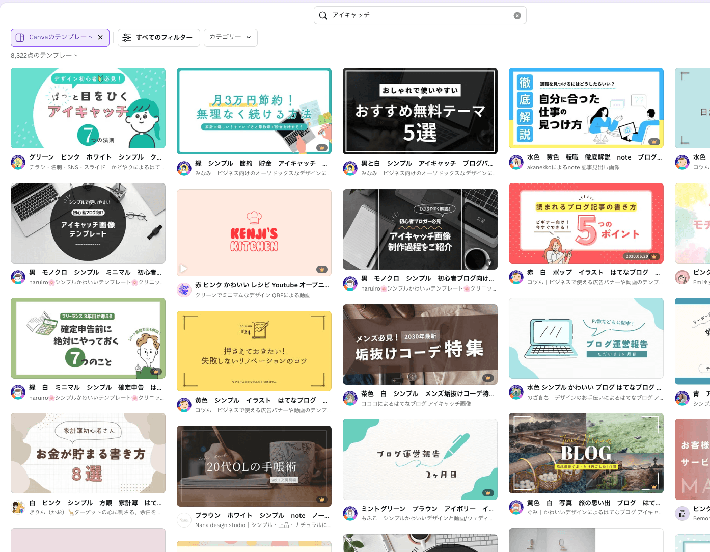710x552 pixels.
Task: Open the おすすめ無料テーマ5選 template
Action: (420, 111)
